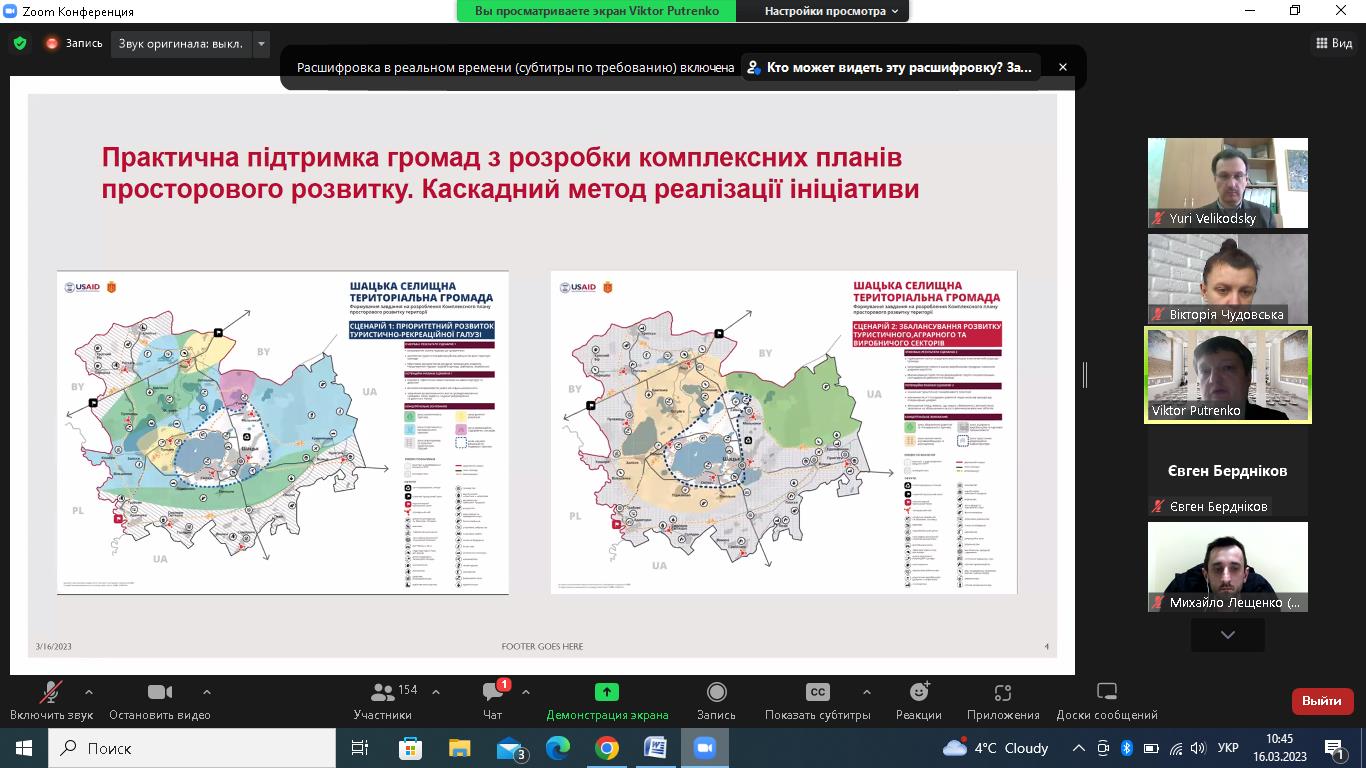Viewport: 1366px width, 768px height.
Task: Open Google Chrome from taskbar
Action: (607, 748)
